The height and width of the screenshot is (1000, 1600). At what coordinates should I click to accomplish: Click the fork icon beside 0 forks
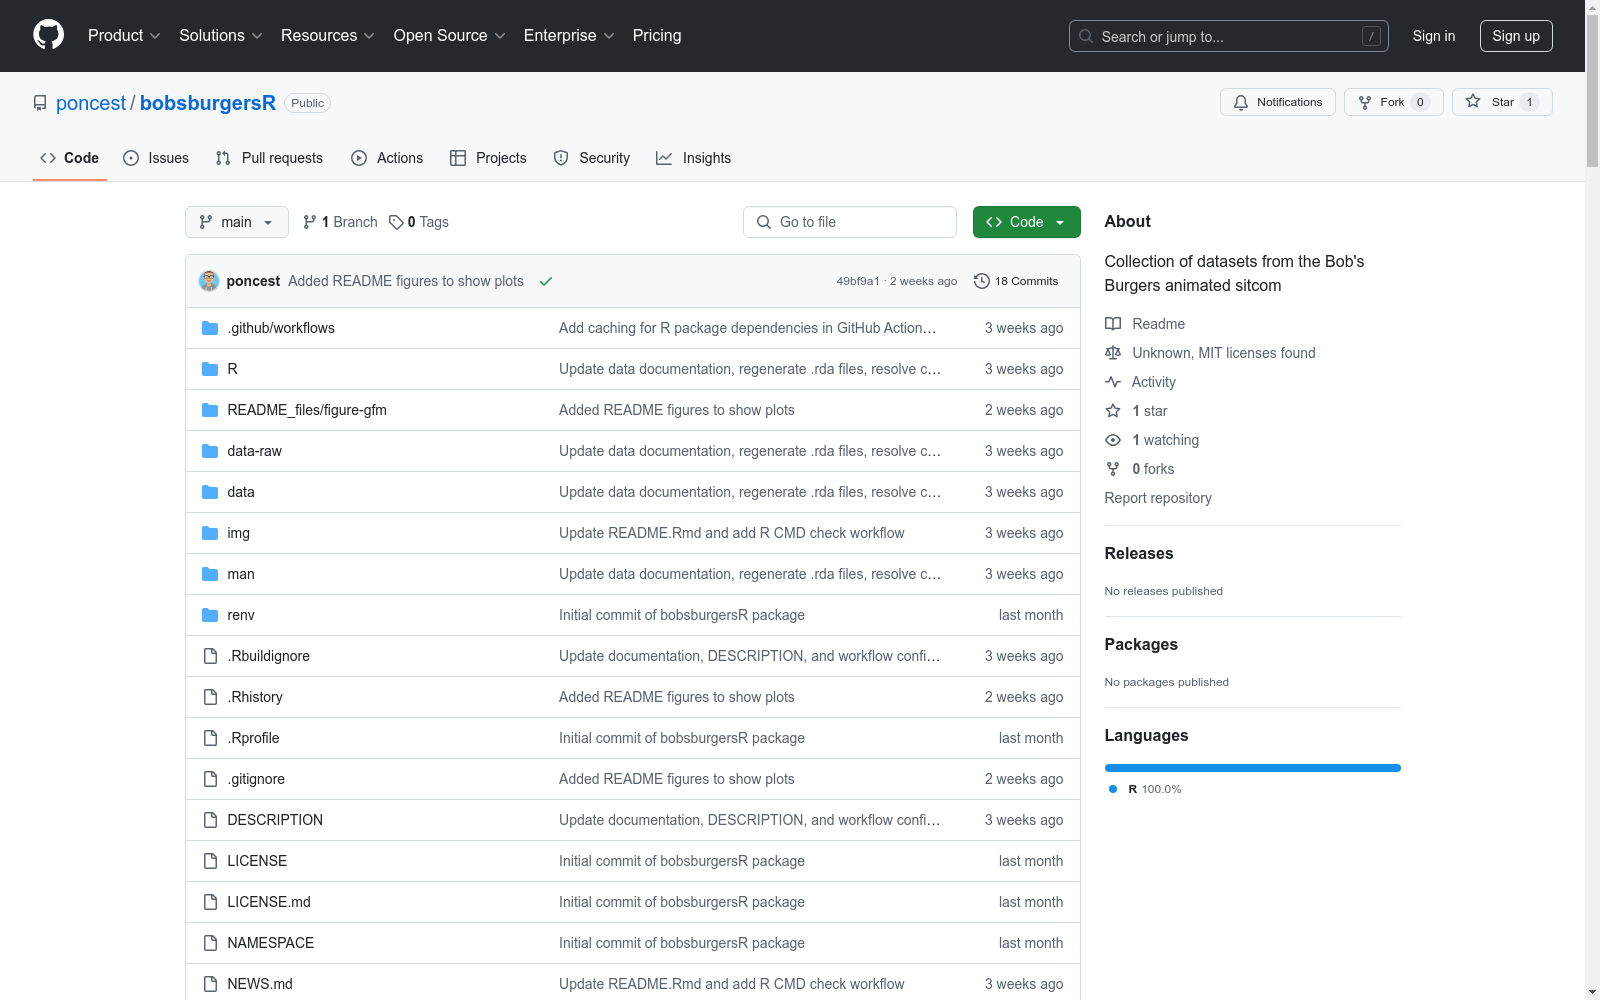point(1113,469)
